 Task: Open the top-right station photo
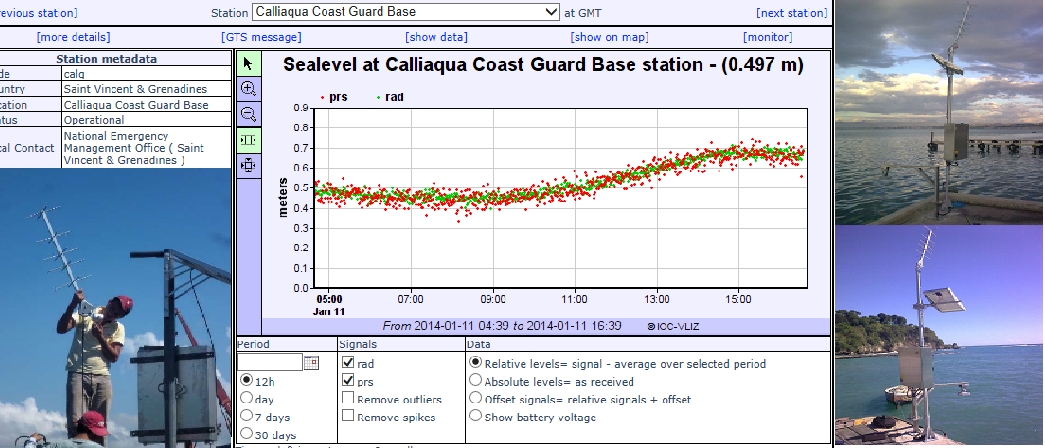pos(939,112)
